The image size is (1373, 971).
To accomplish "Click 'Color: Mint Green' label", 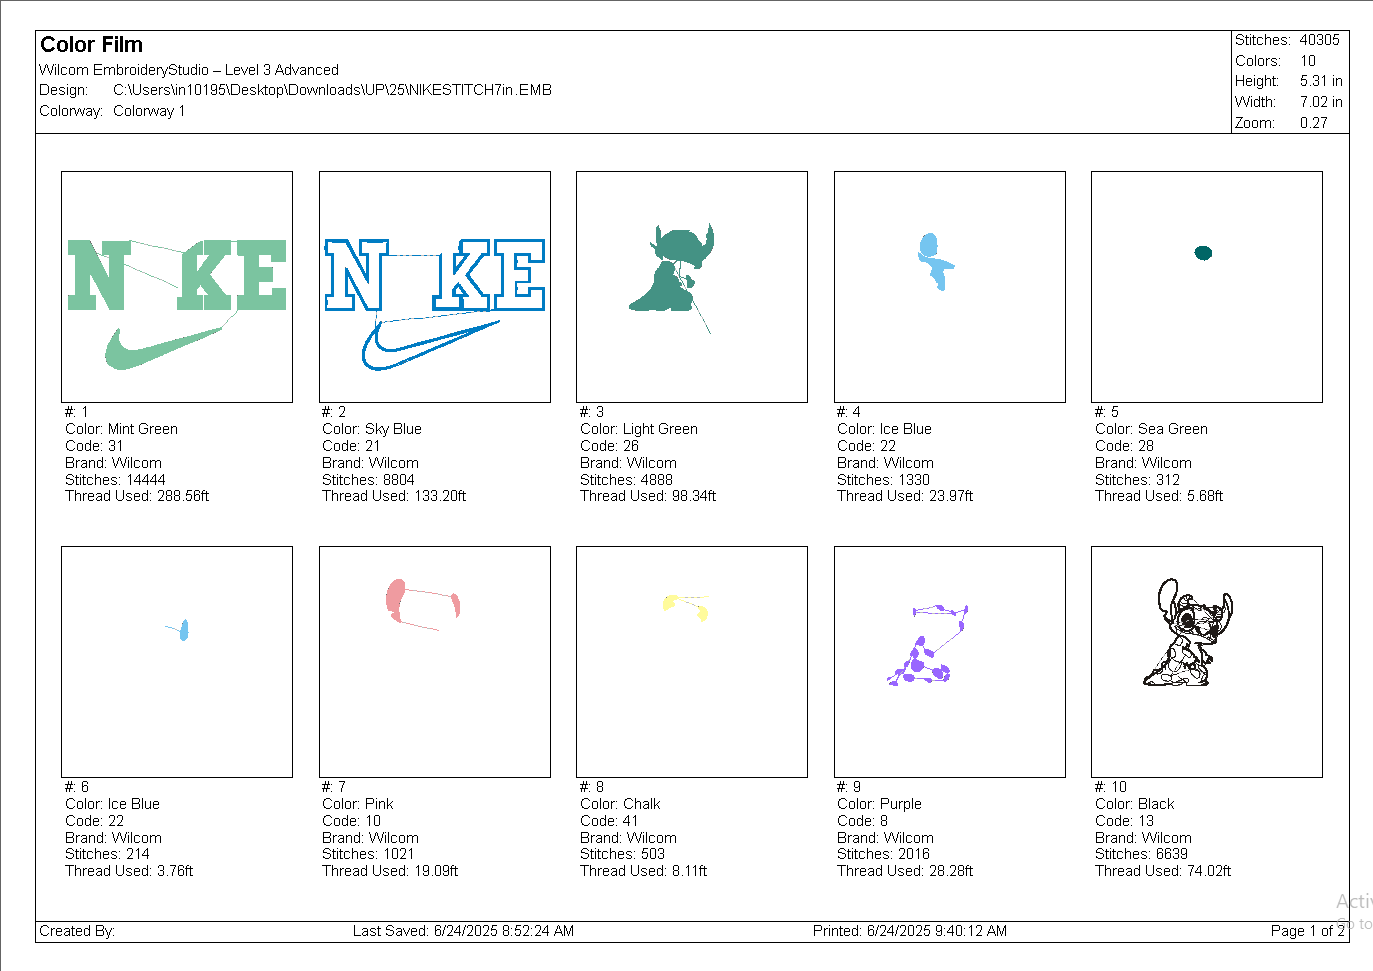I will [x=121, y=429].
